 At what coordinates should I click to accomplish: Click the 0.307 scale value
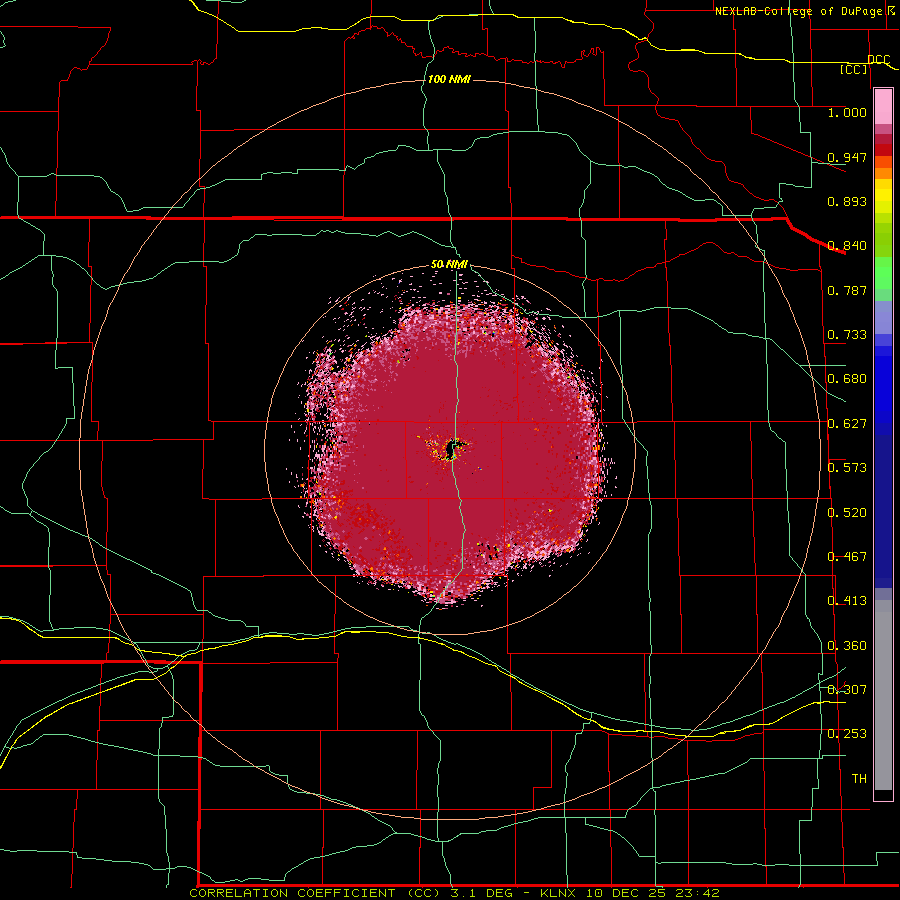pos(847,690)
